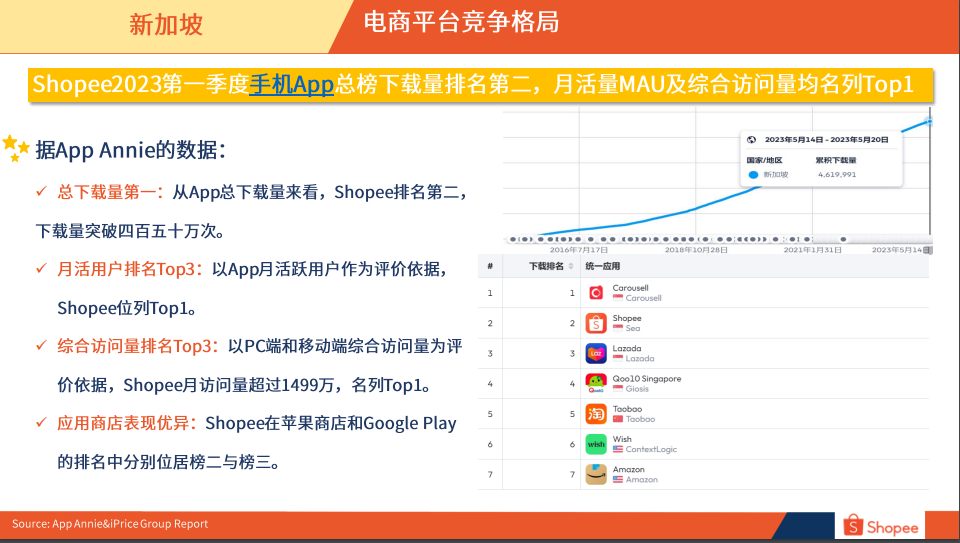Viewport: 960px width, 543px height.
Task: Click the # column header
Action: (x=490, y=266)
